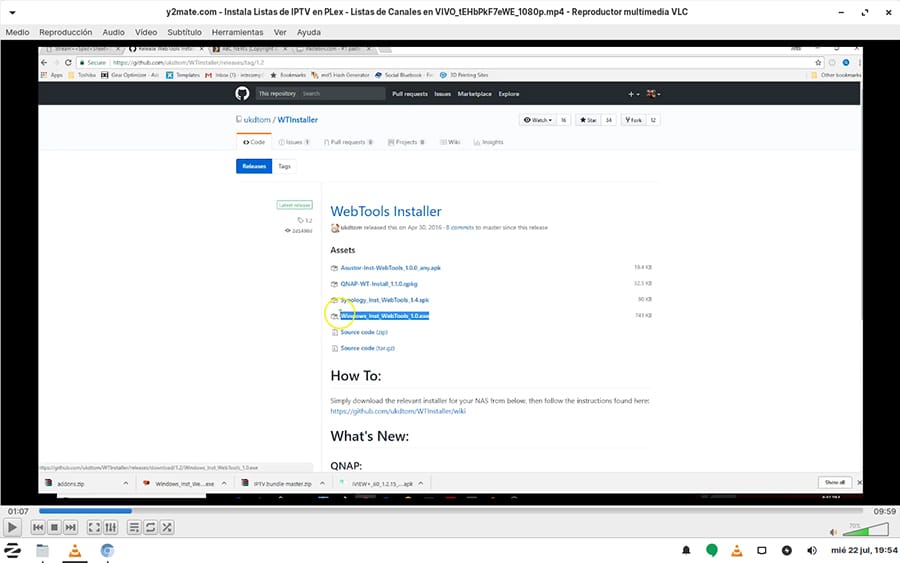Mute audio using the VLC speaker icon
Screen dimensions: 900x563
[x=833, y=532]
